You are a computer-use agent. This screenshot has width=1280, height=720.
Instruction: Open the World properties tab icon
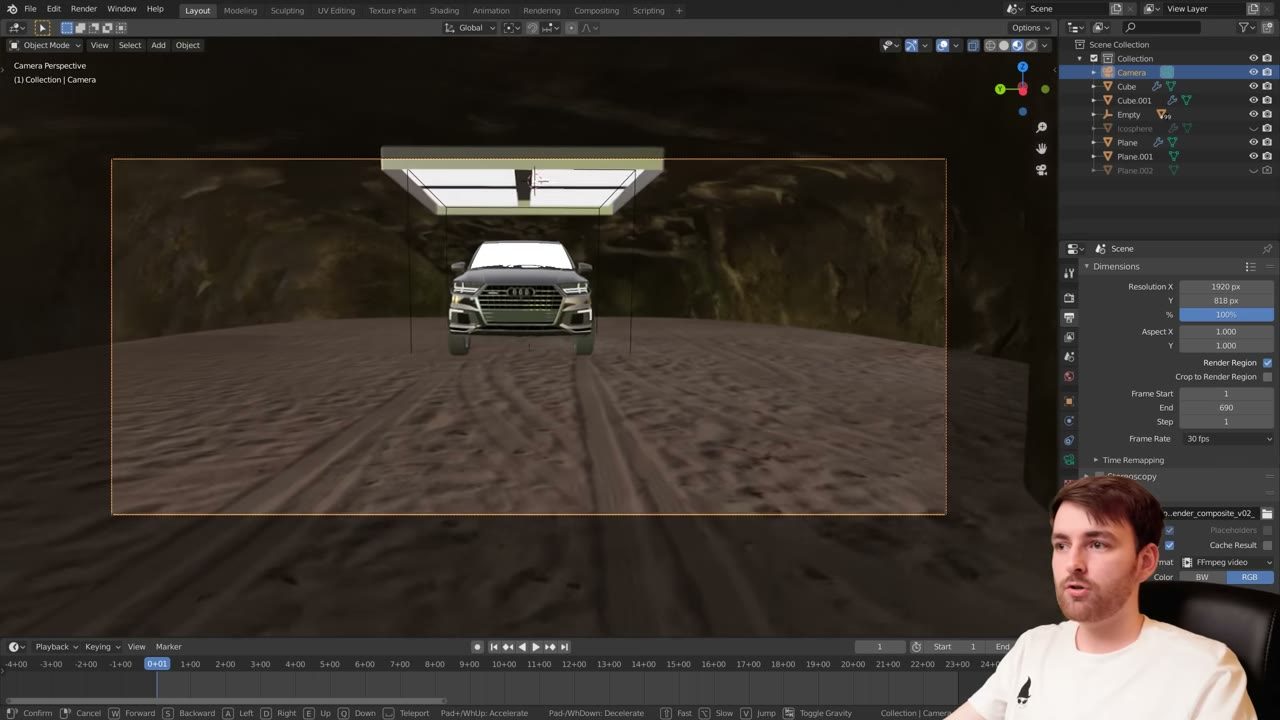pyautogui.click(x=1069, y=376)
